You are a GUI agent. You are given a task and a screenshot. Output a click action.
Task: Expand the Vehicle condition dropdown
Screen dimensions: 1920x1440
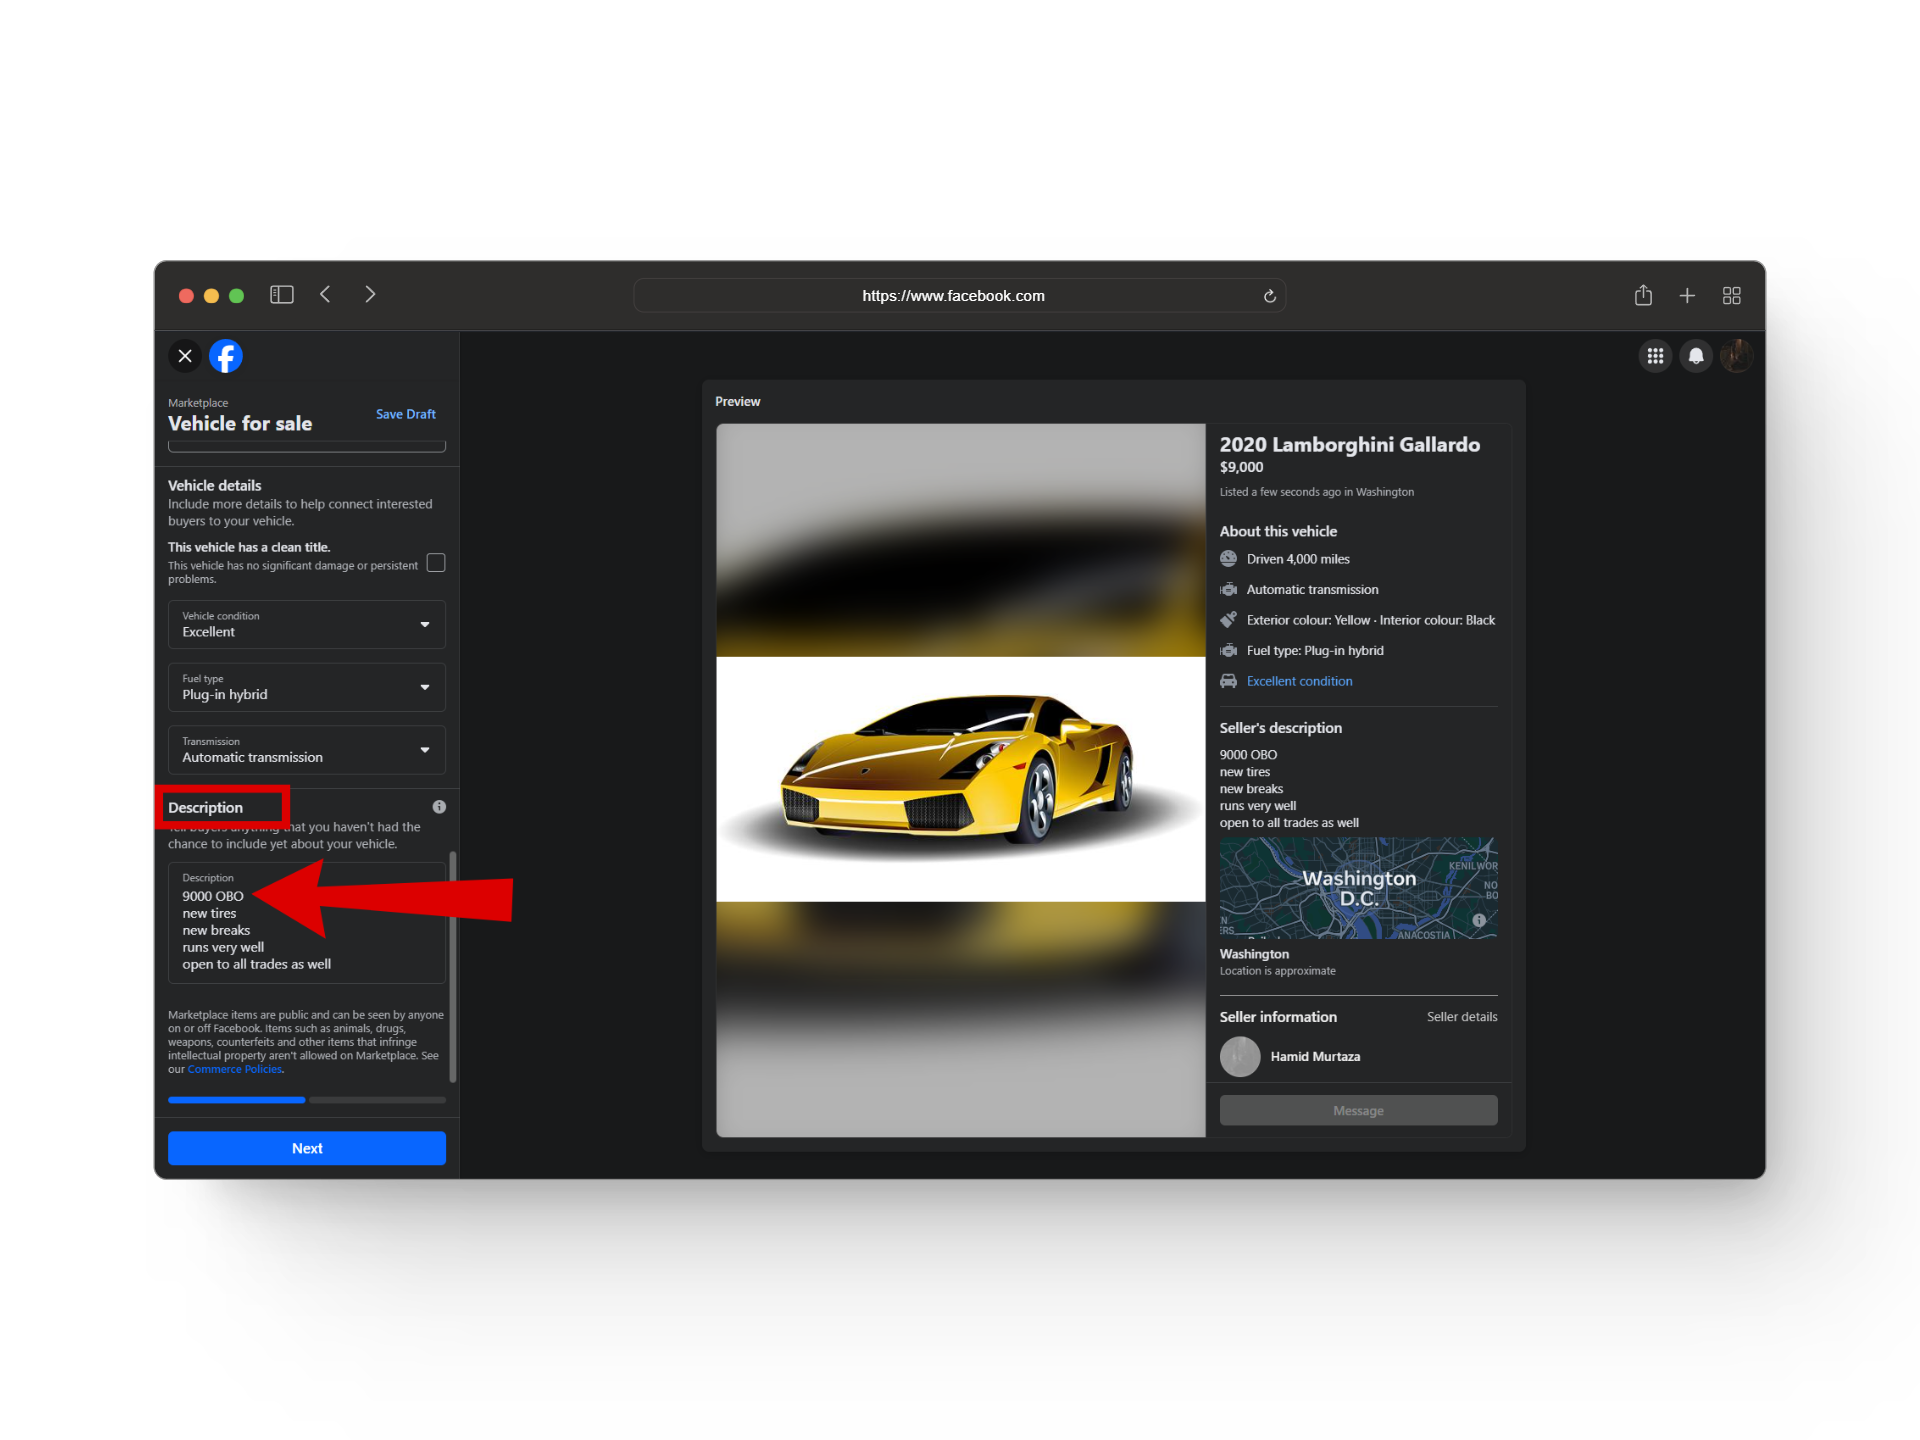click(x=307, y=624)
